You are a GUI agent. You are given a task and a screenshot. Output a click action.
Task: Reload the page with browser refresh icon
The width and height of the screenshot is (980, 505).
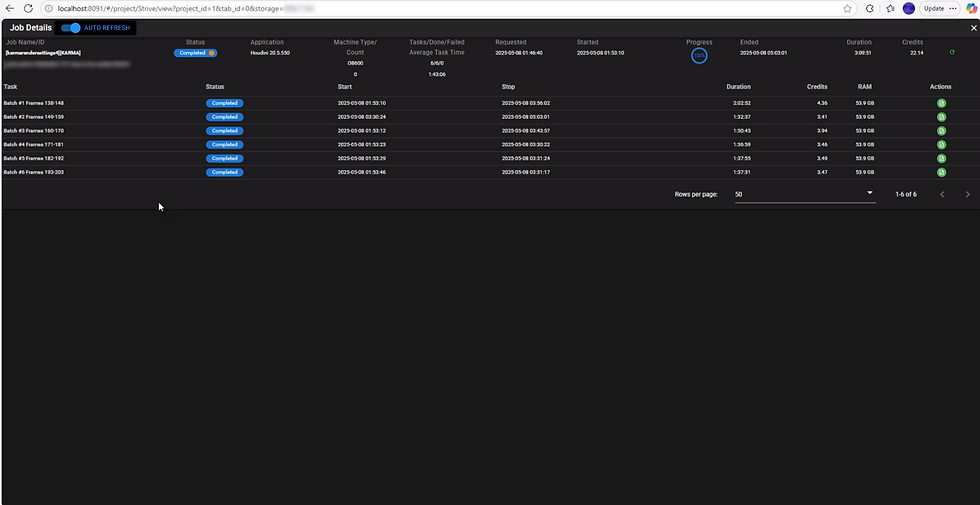[x=28, y=9]
